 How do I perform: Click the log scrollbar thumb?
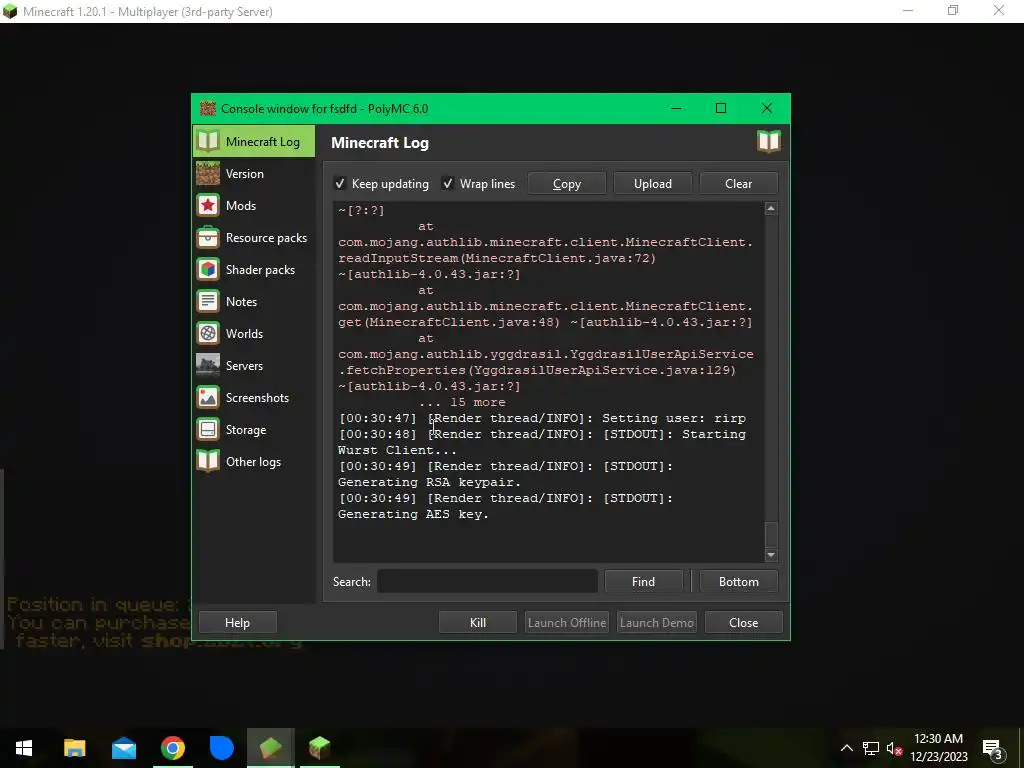click(771, 535)
